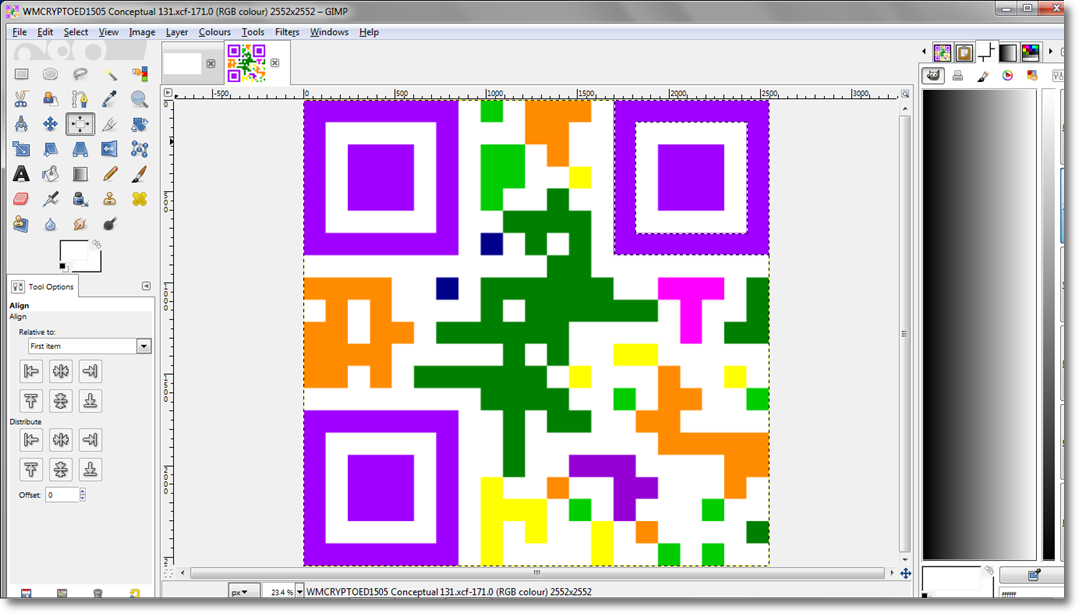Viewport: 1080px width, 615px height.
Task: Open the Tool Options tab
Action: 43,286
